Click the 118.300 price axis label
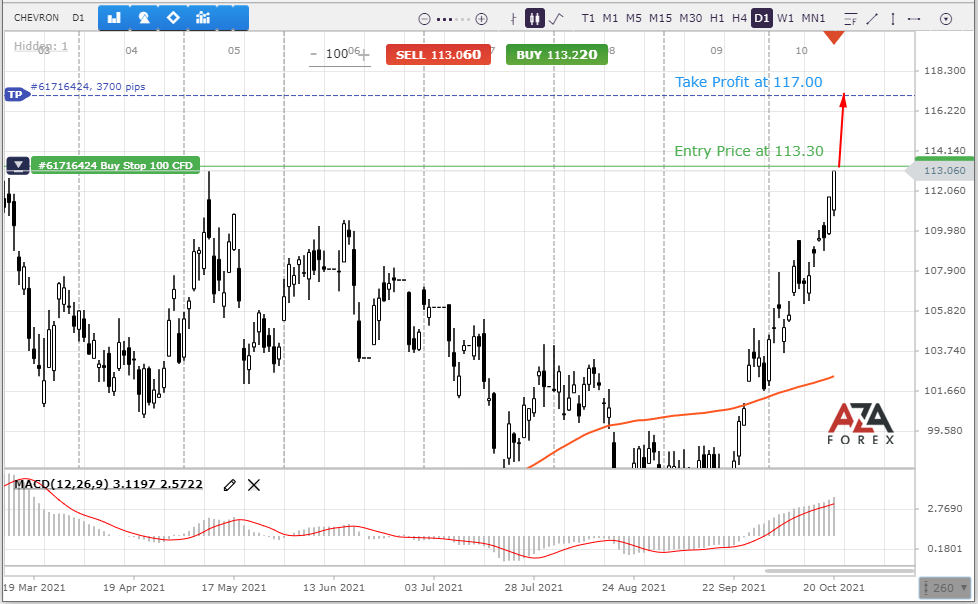 (944, 71)
